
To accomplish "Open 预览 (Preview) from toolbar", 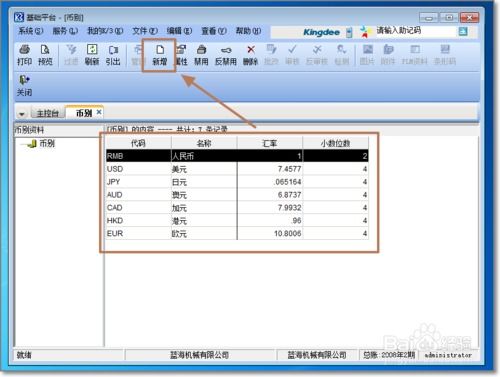I will click(x=45, y=55).
